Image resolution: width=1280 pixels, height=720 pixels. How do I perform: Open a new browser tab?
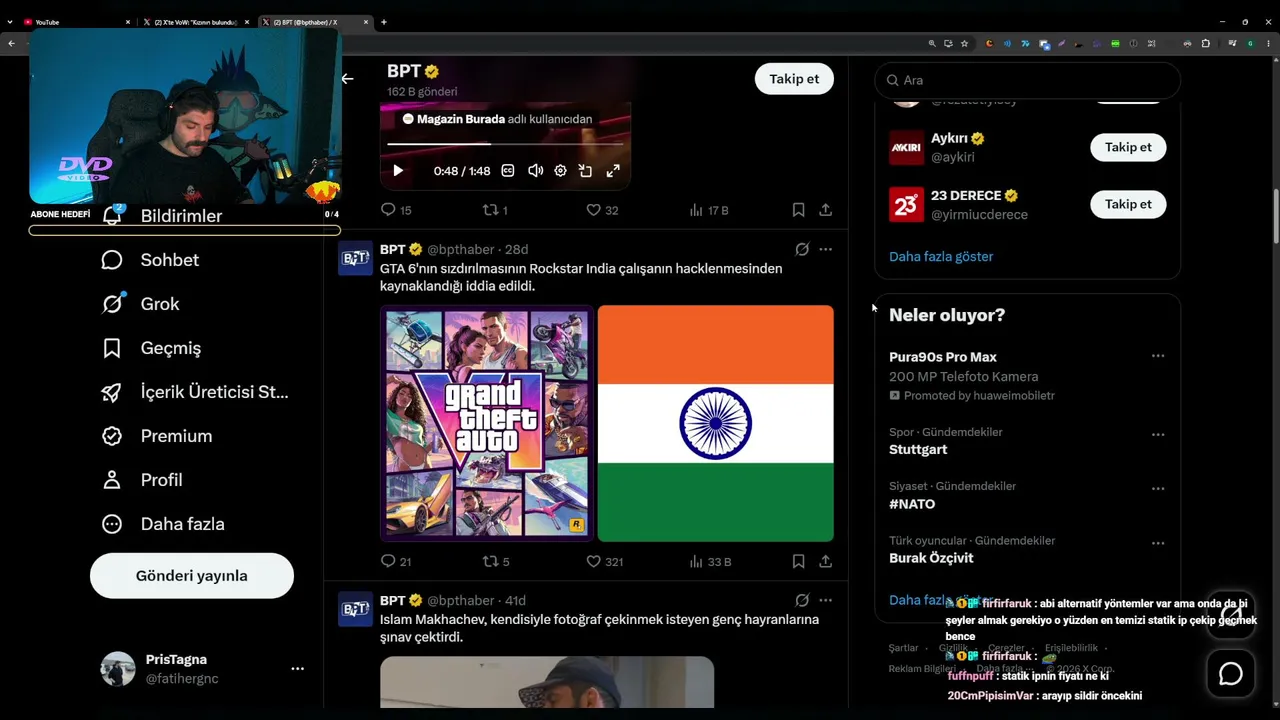pyautogui.click(x=384, y=22)
